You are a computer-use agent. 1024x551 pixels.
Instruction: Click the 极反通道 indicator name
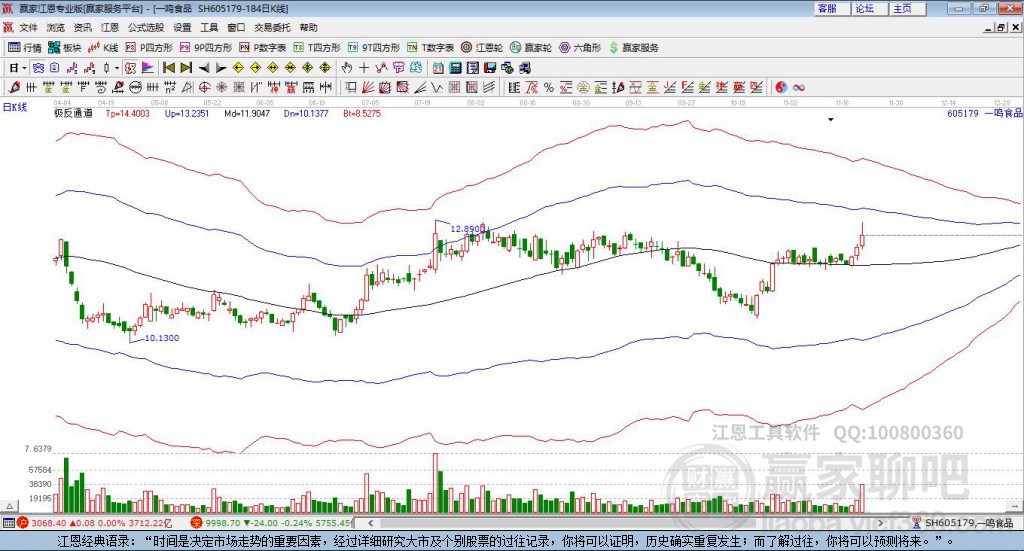(73, 113)
